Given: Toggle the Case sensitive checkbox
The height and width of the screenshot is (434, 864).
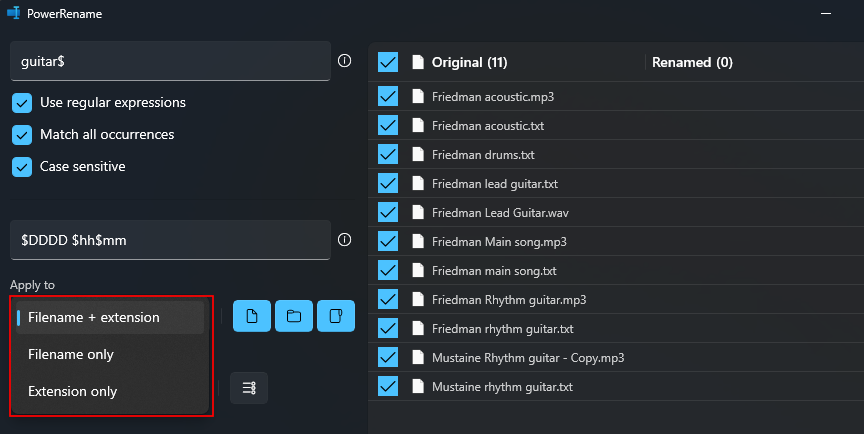Looking at the screenshot, I should click(22, 167).
